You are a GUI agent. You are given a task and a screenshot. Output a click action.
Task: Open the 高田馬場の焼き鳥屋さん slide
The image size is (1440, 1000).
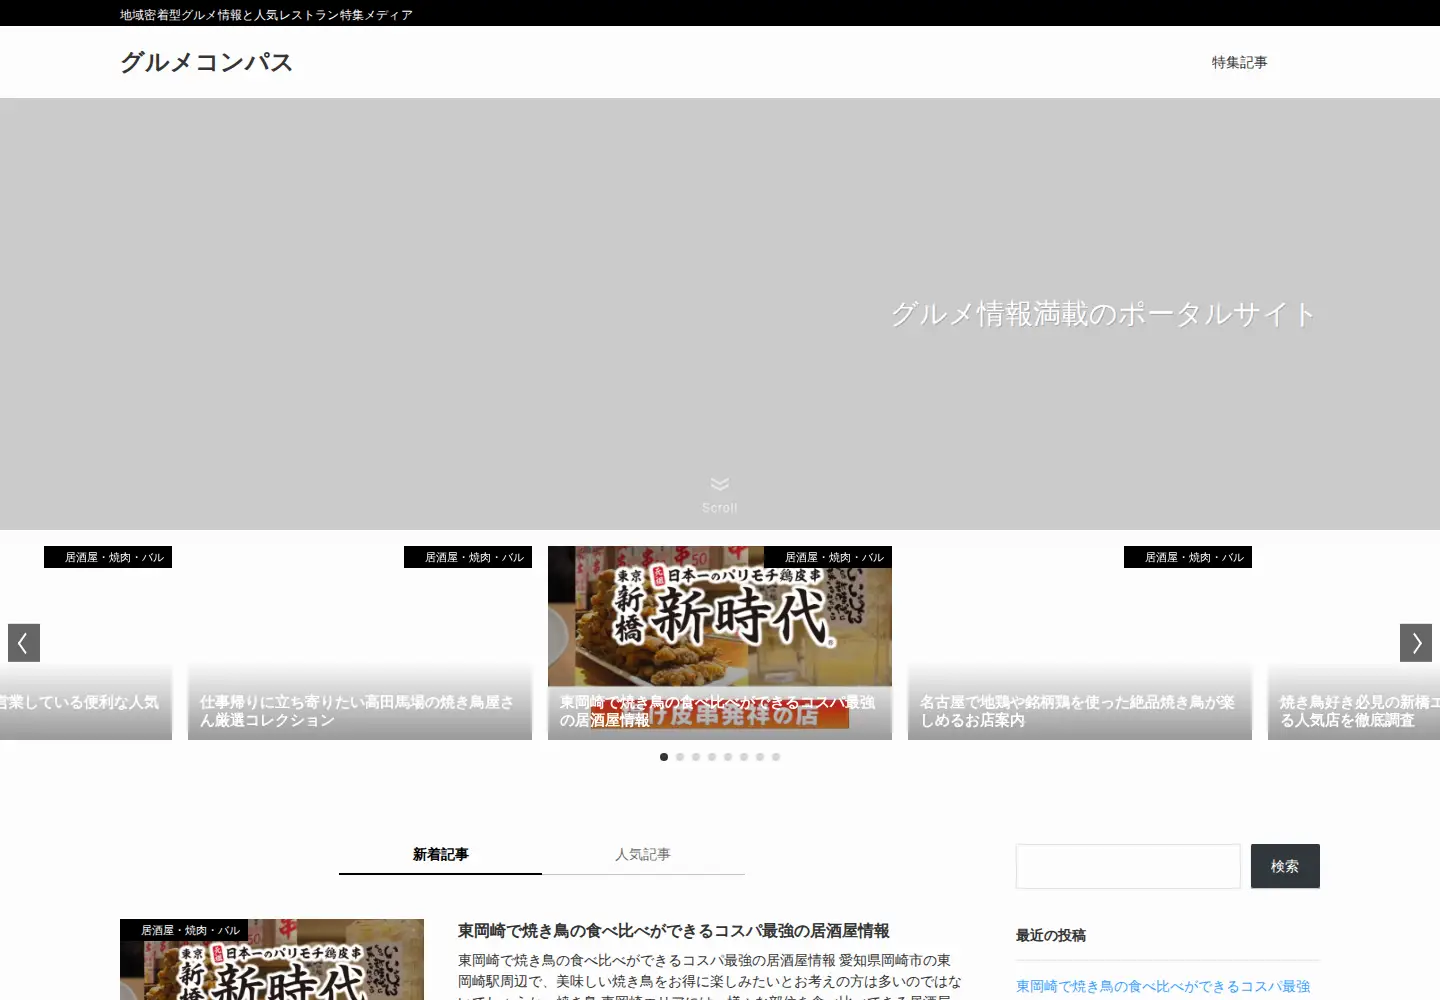pyautogui.click(x=360, y=643)
